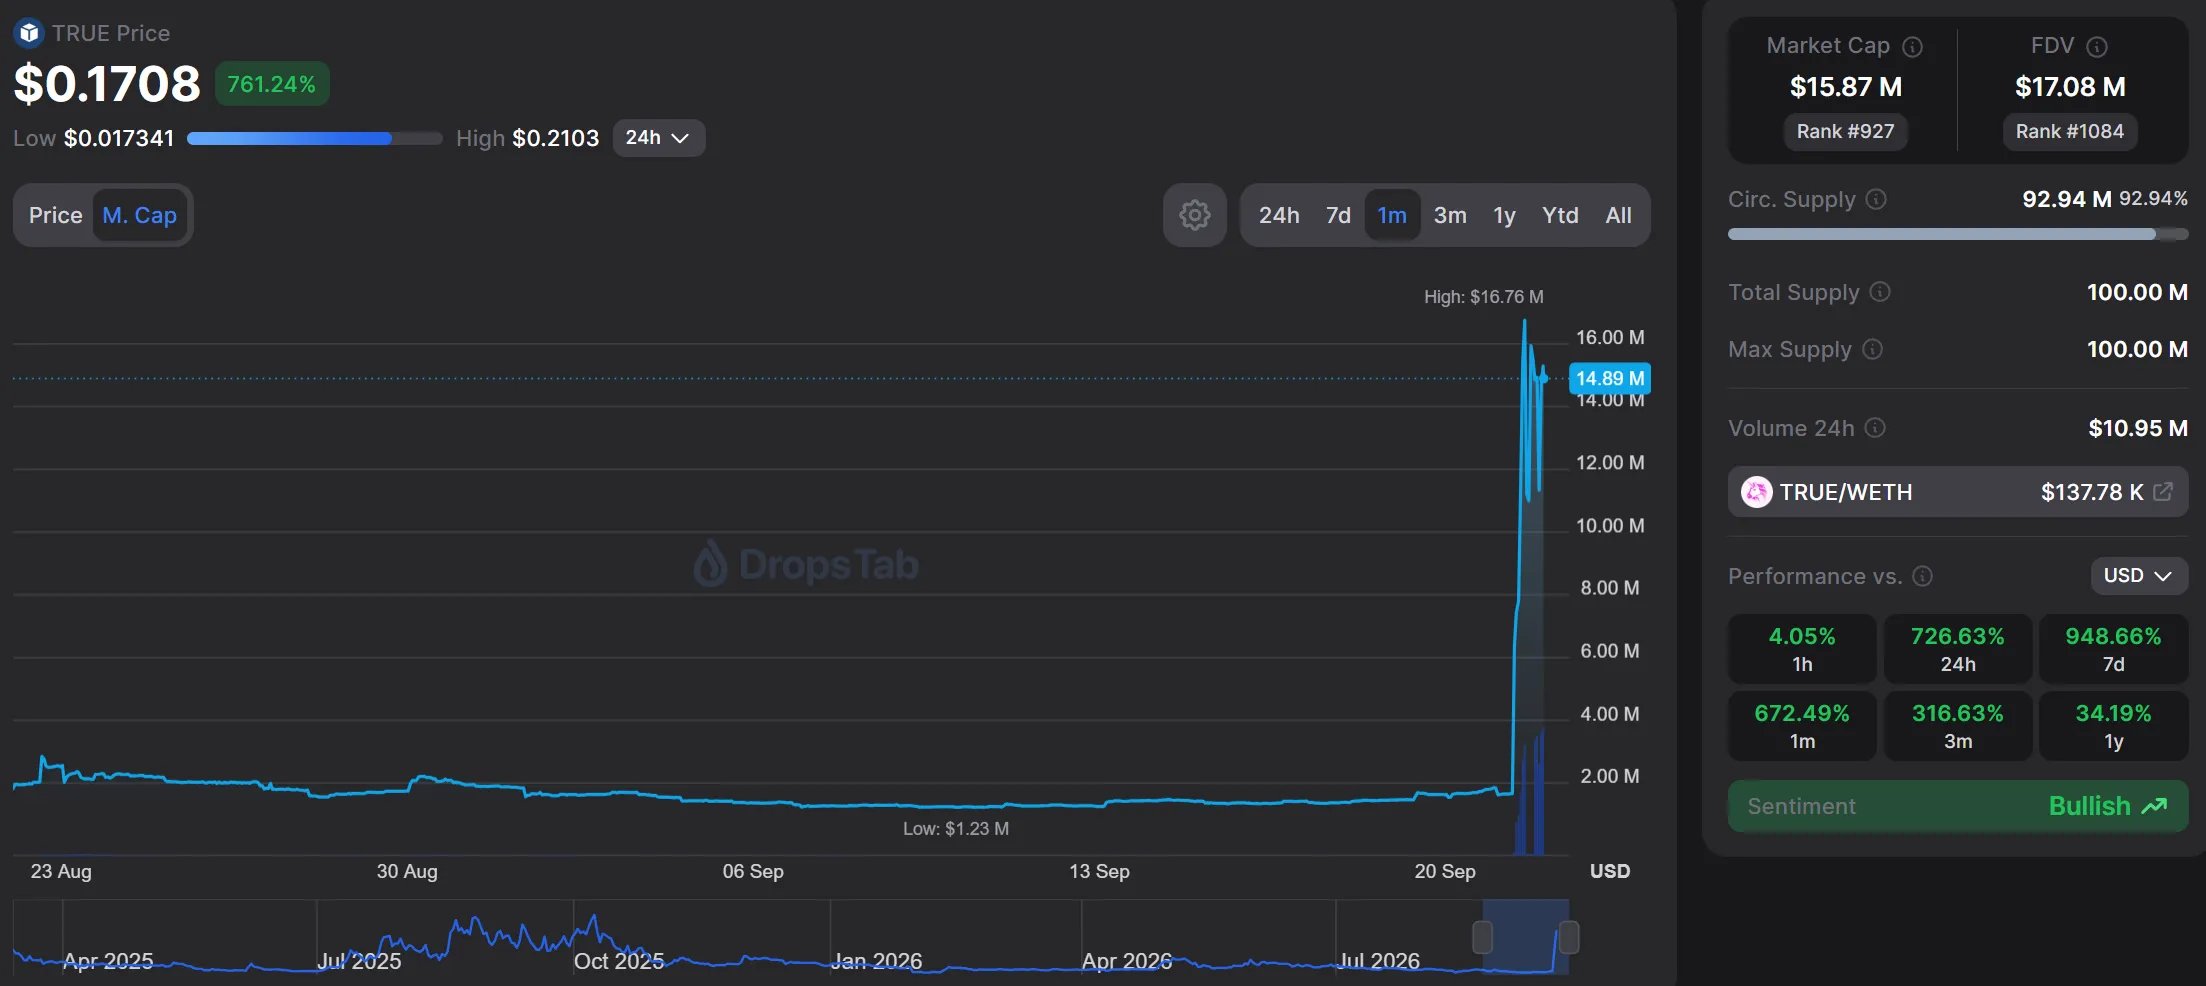Open the USD performance currency dropdown
This screenshot has height=986, width=2206.
2138,576
